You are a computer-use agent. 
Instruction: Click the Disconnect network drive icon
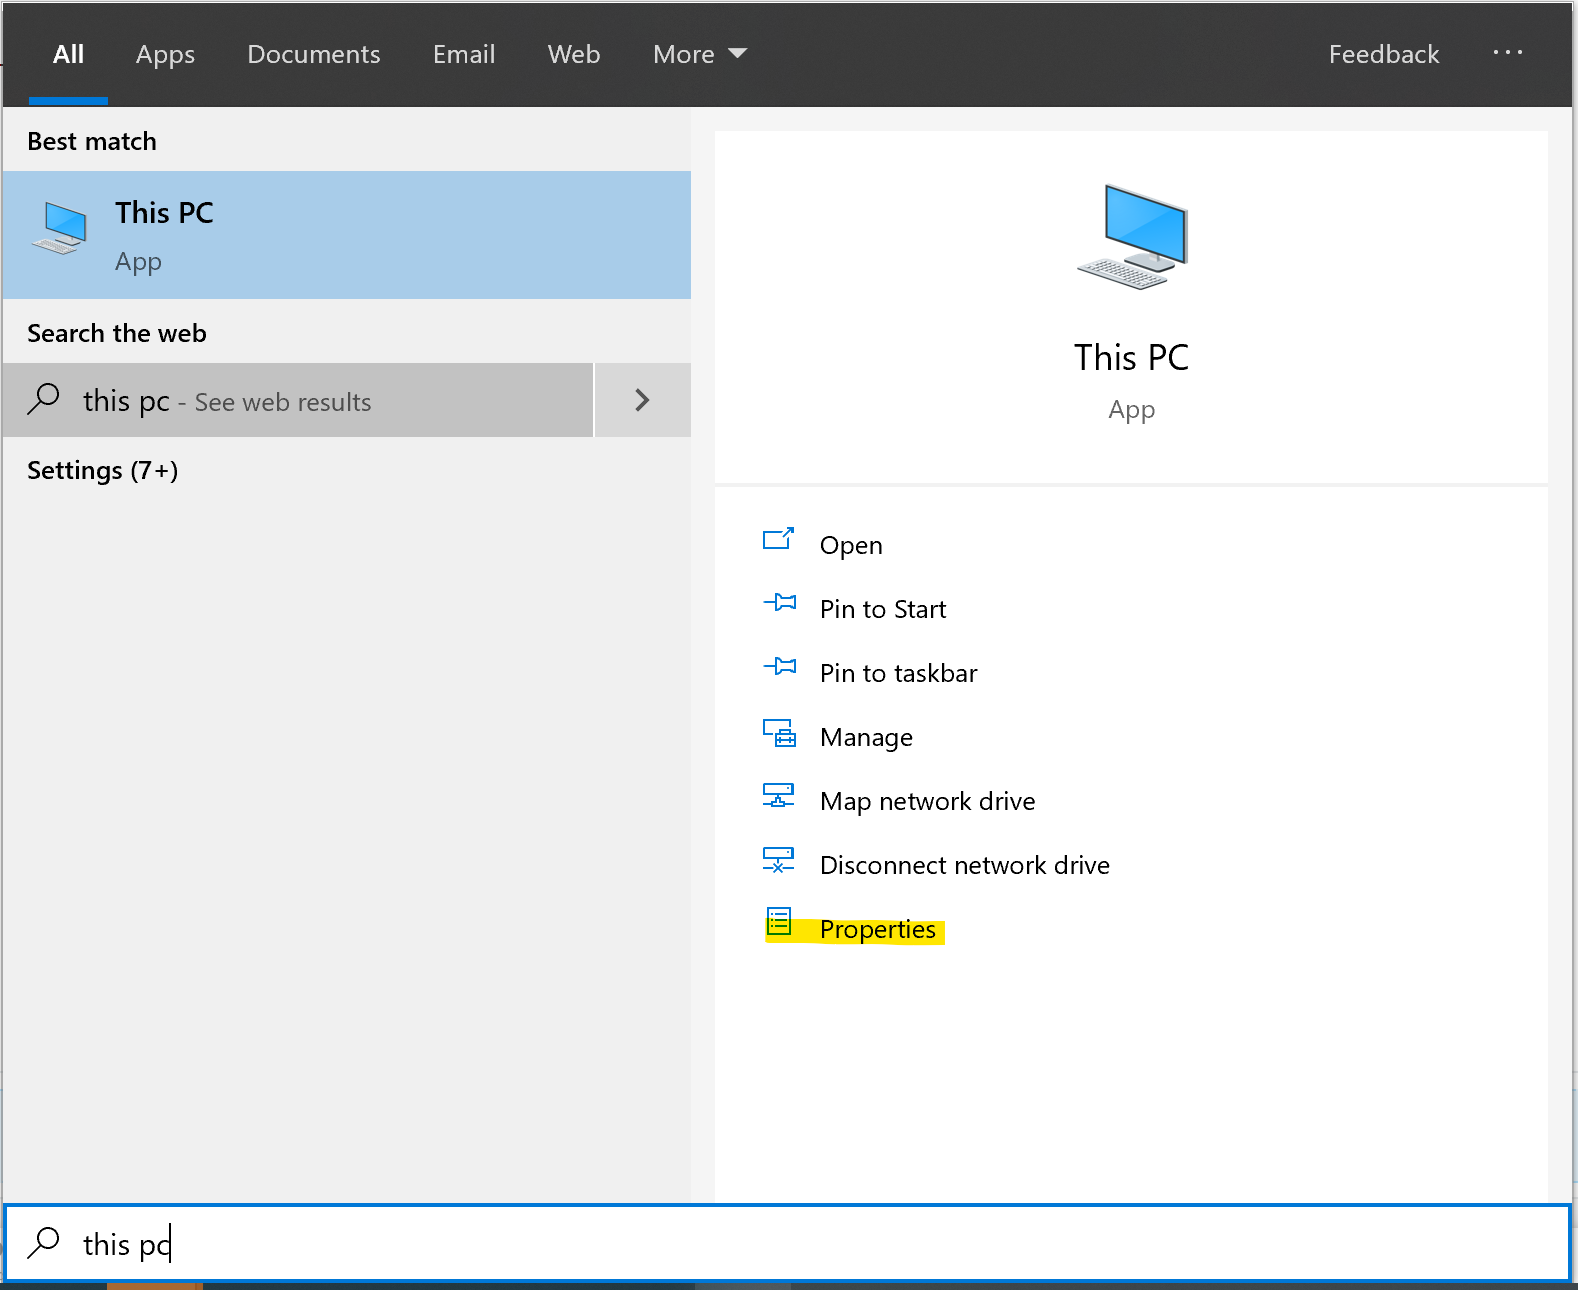[x=778, y=860]
